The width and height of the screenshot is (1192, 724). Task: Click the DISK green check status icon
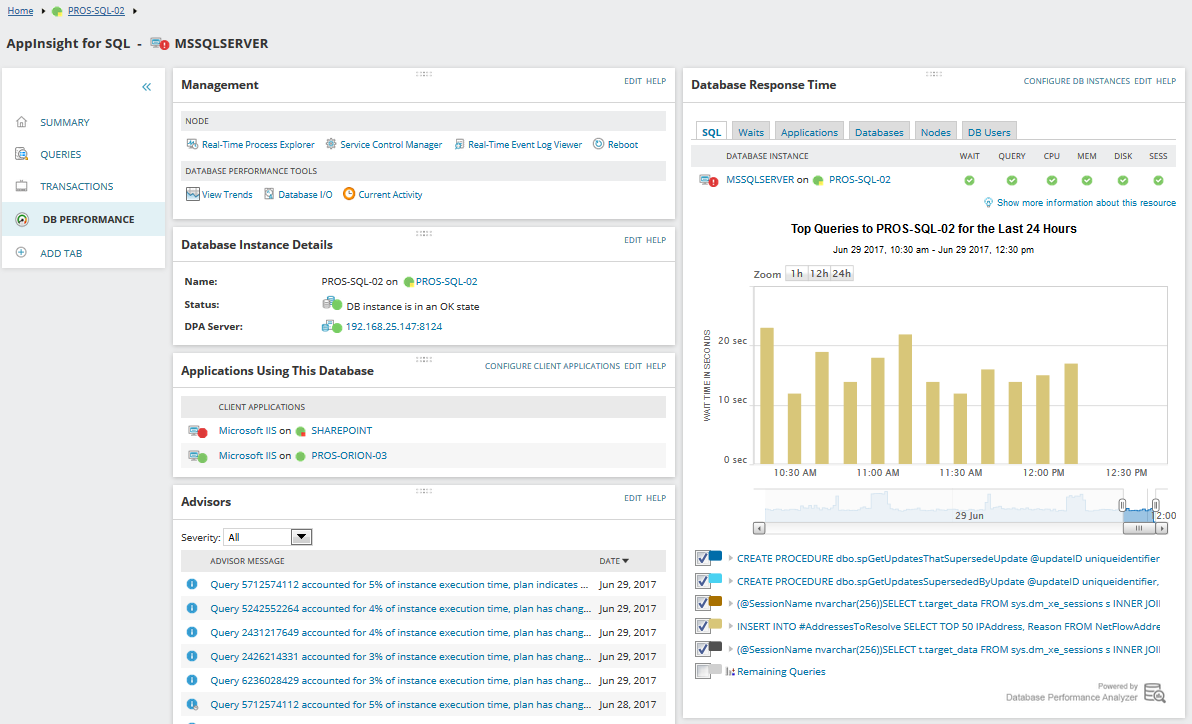pyautogui.click(x=1123, y=180)
